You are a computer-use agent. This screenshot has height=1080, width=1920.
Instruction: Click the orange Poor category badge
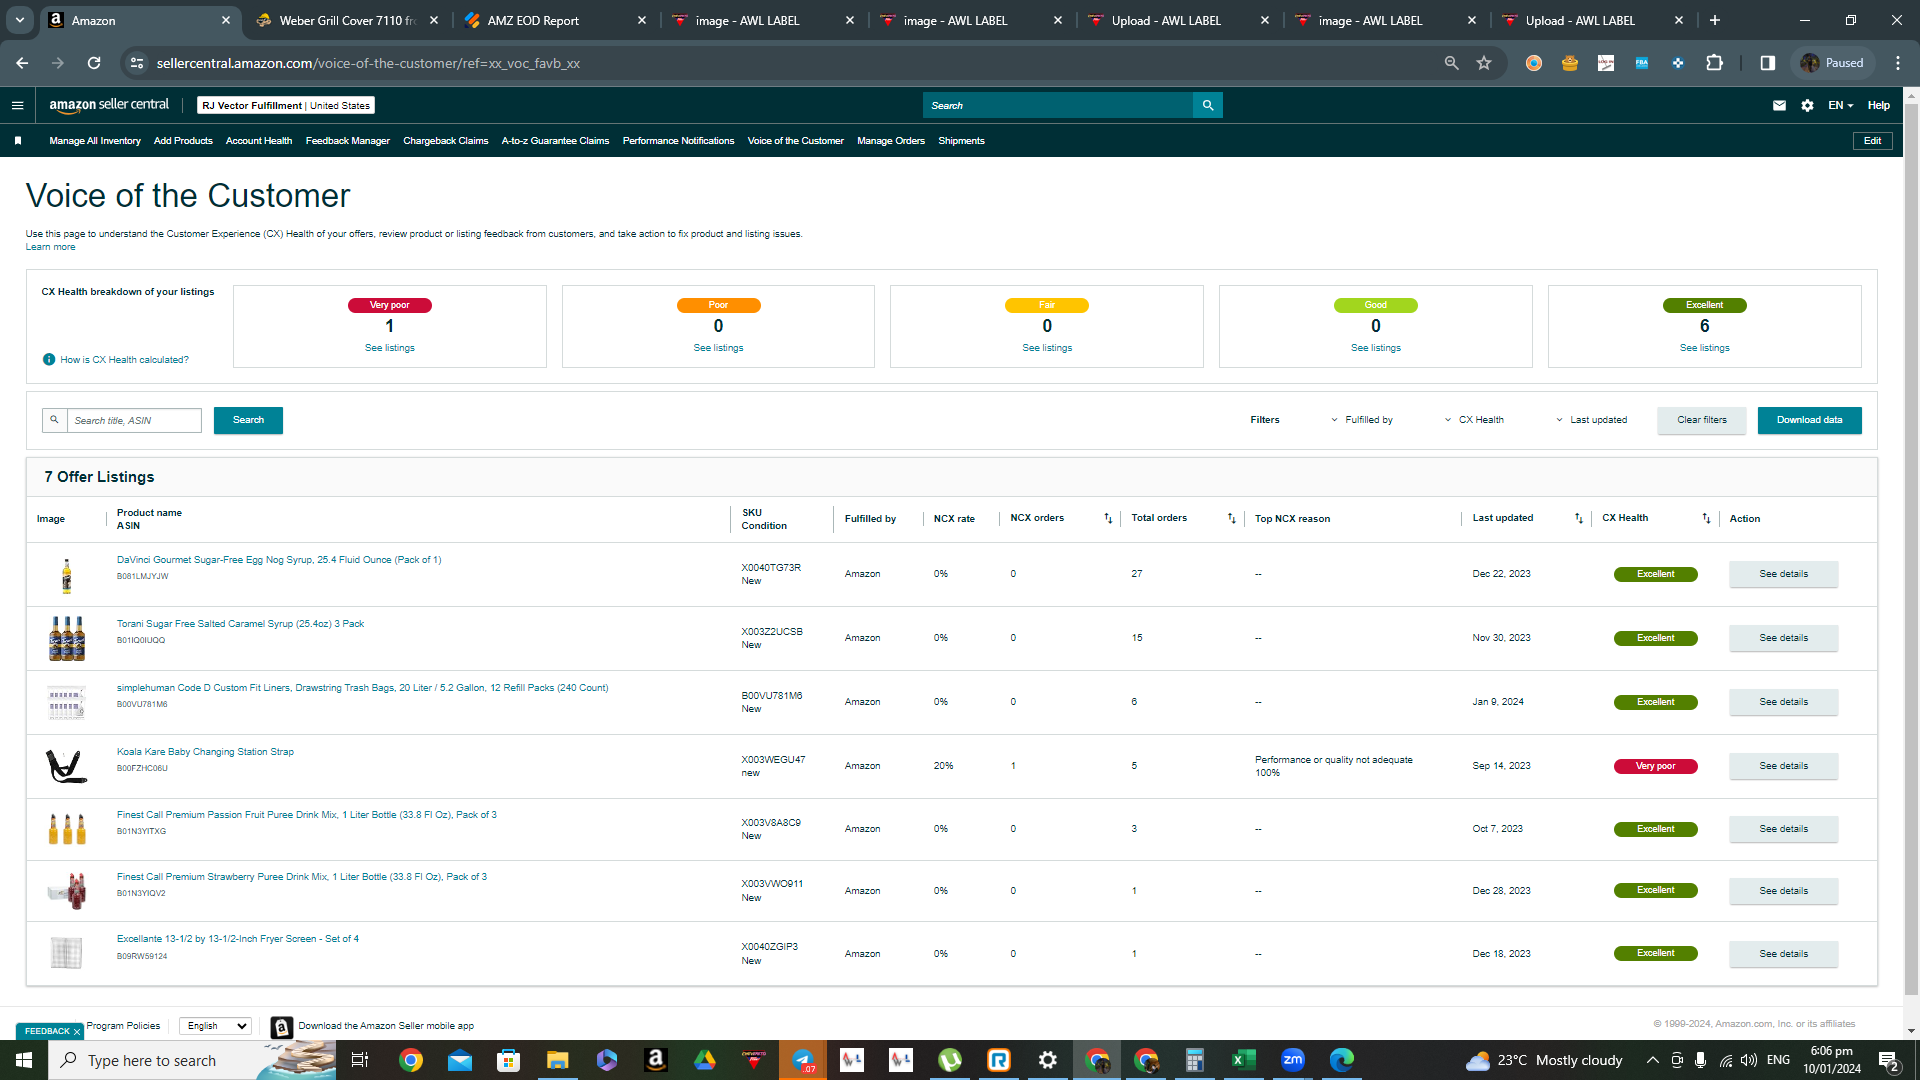pyautogui.click(x=718, y=305)
